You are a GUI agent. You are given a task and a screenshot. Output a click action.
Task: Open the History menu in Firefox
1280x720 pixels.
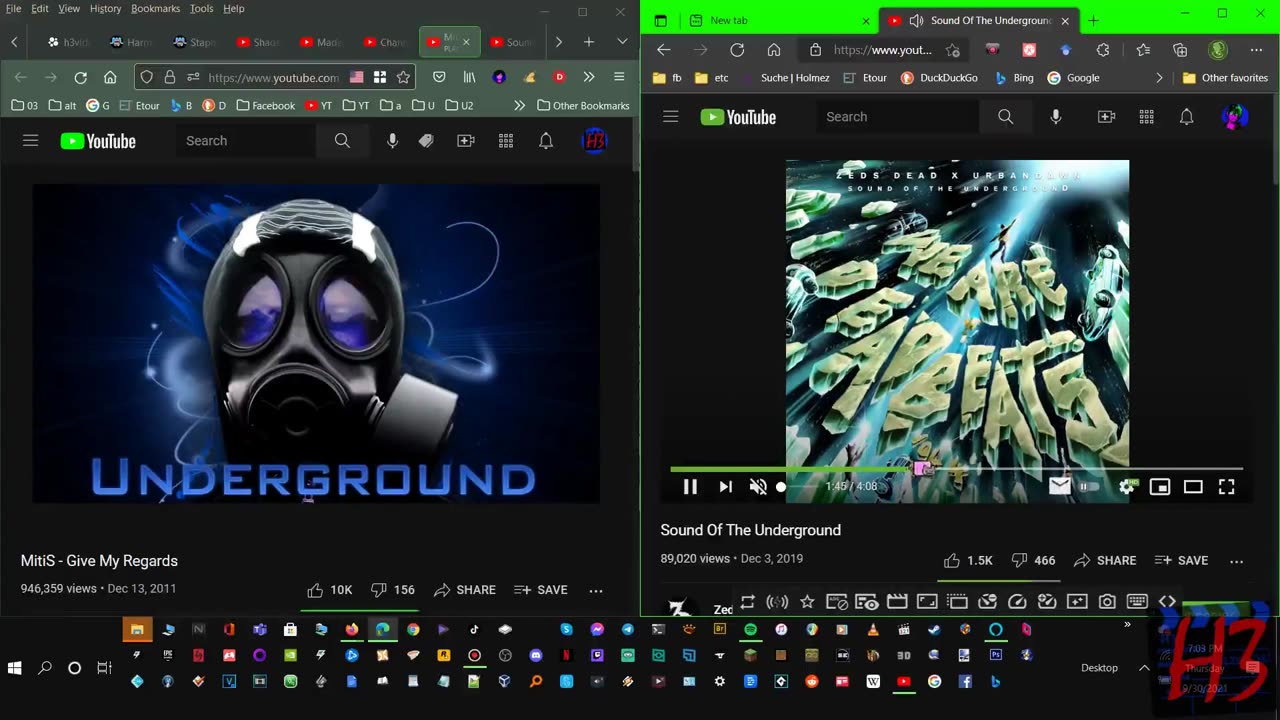pyautogui.click(x=105, y=8)
